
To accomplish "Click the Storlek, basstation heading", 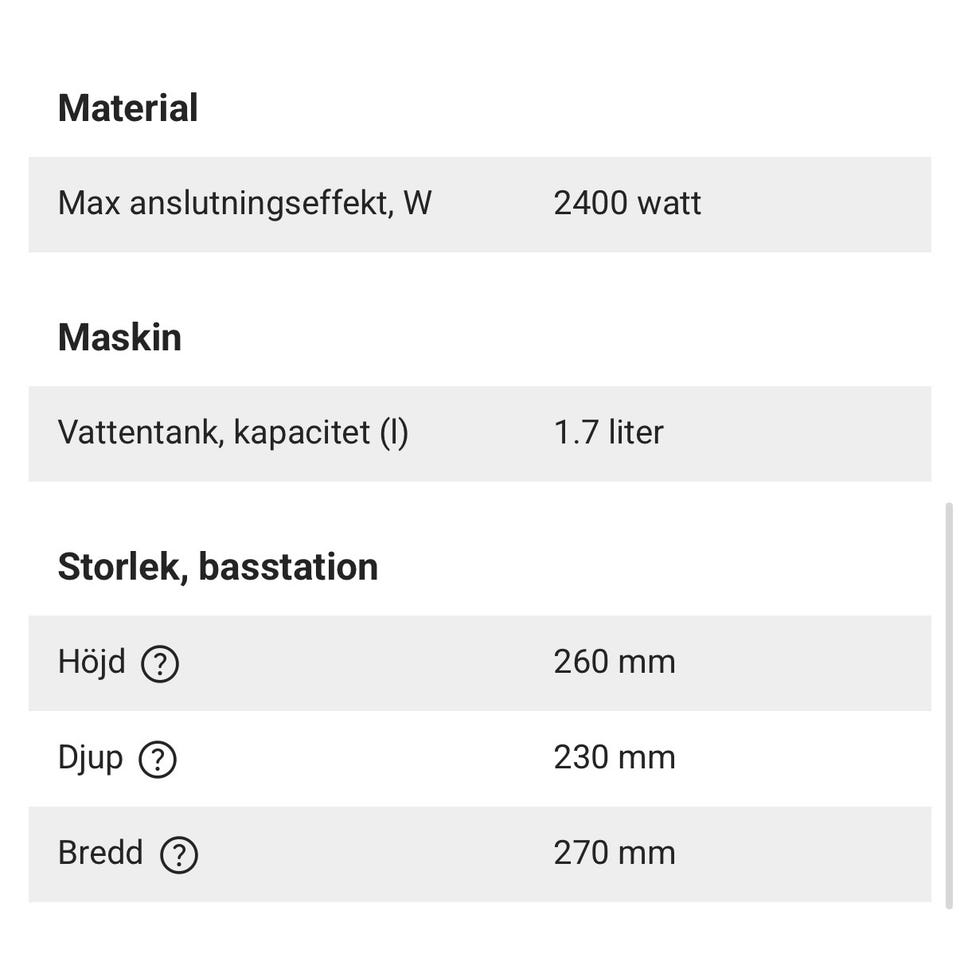I will tap(218, 567).
